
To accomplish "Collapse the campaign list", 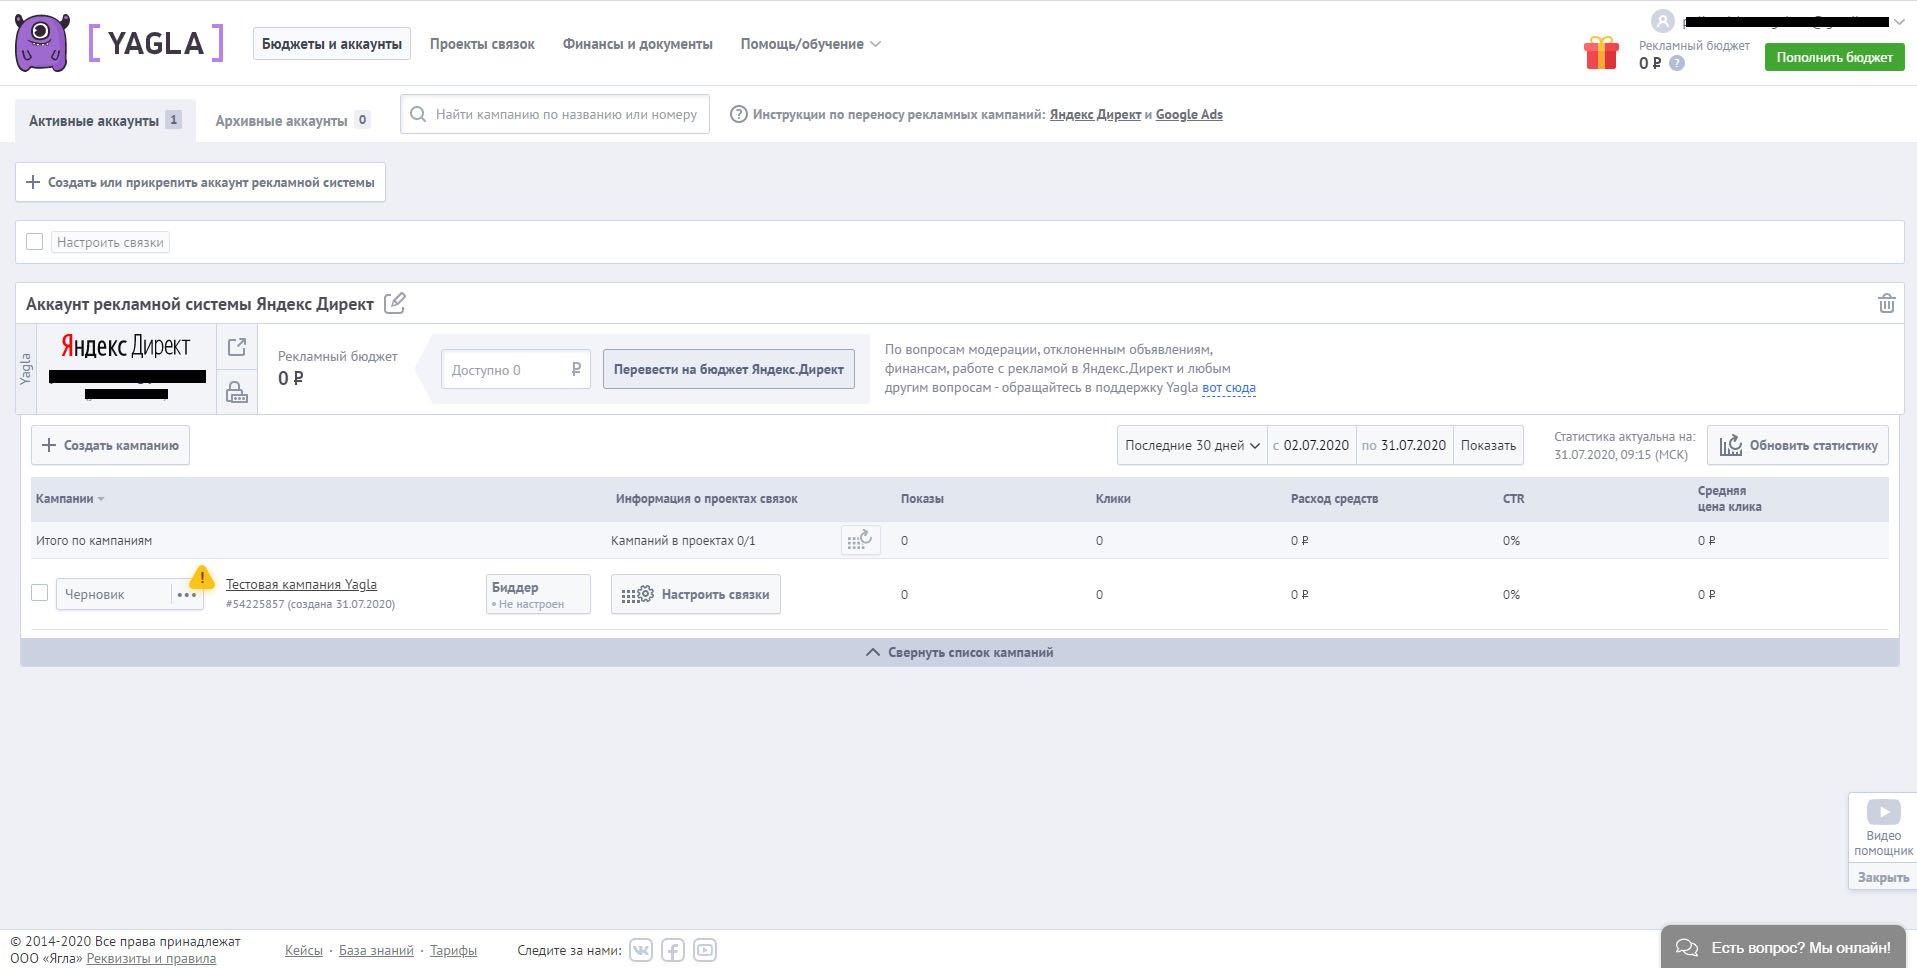I will [959, 652].
